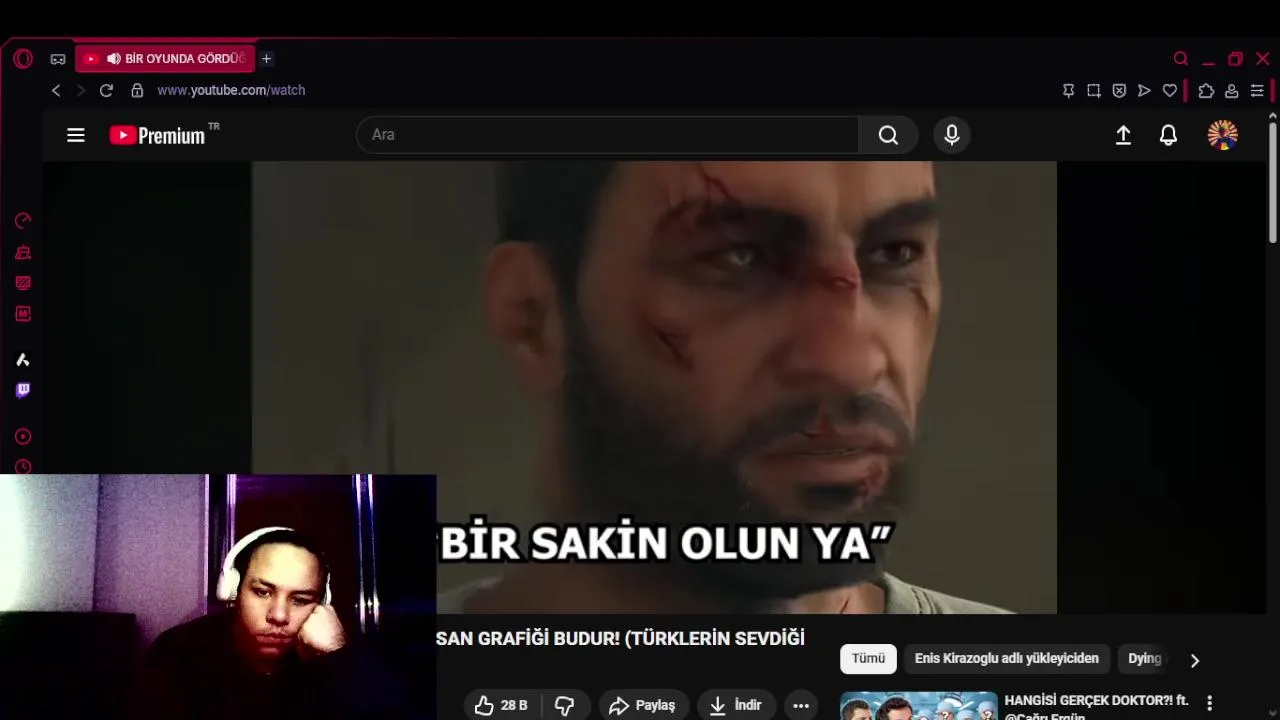Share video via Paylaş button
The height and width of the screenshot is (720, 1280).
643,706
